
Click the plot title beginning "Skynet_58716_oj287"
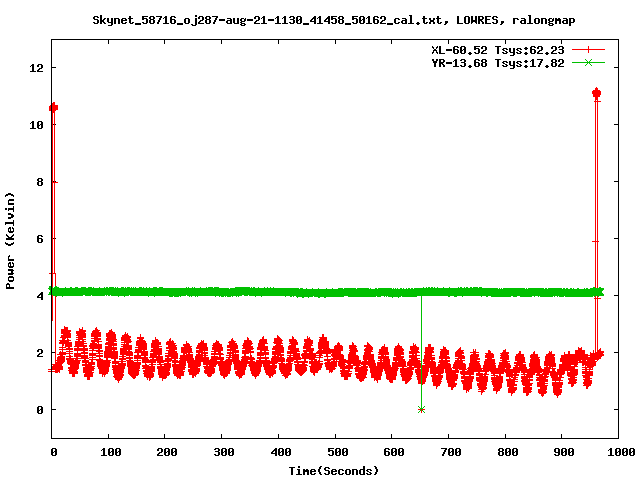pyautogui.click(x=333, y=20)
